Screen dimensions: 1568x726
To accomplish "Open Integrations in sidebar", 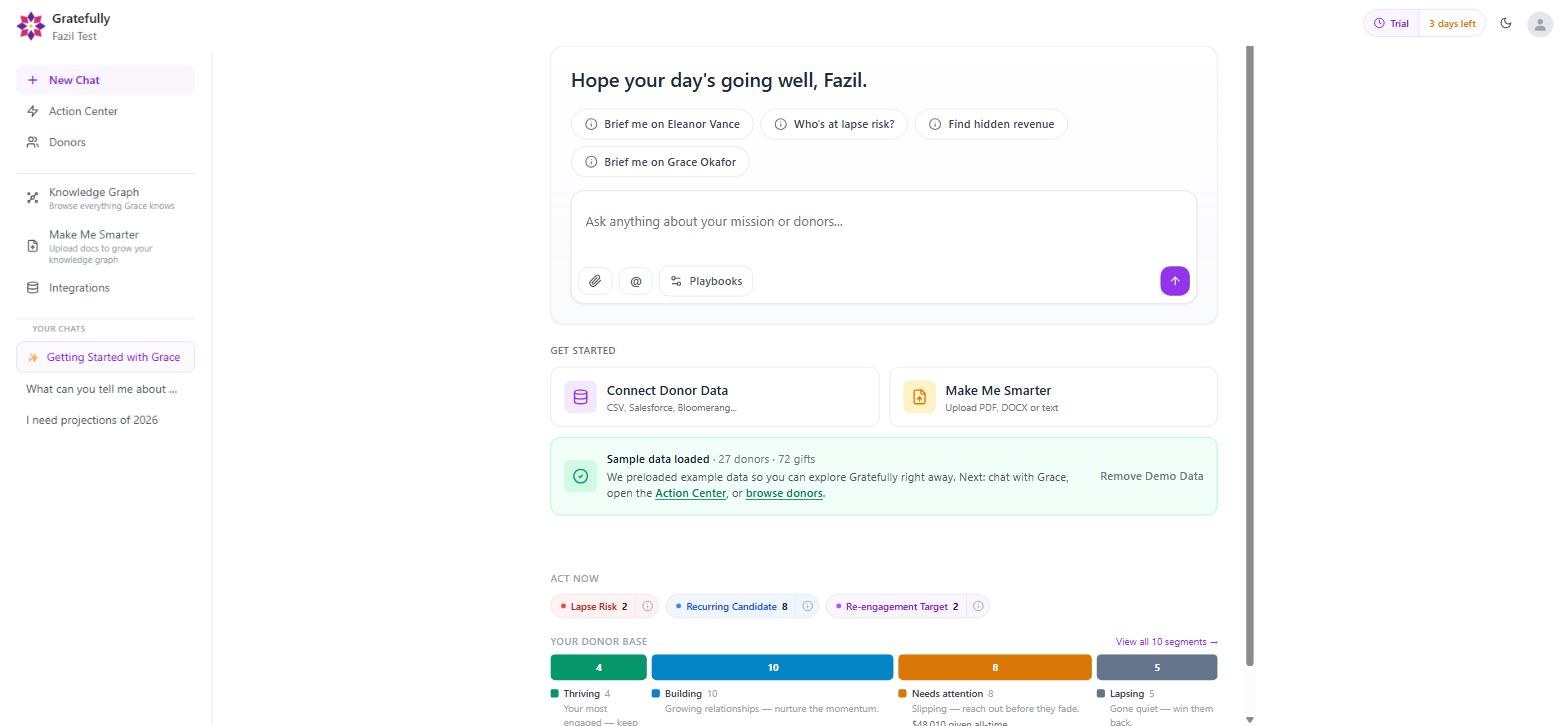I will point(106,288).
